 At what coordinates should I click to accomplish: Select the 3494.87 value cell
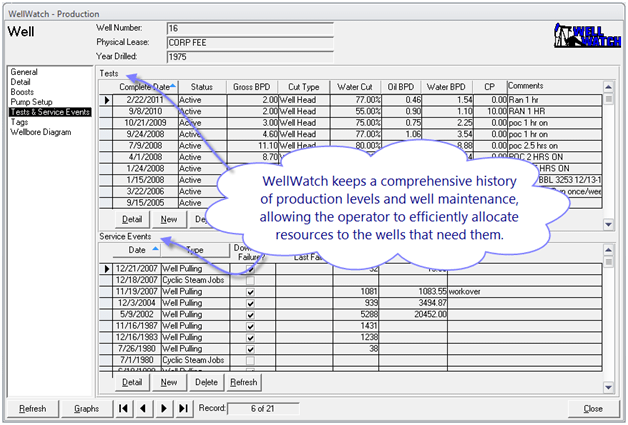[x=413, y=303]
